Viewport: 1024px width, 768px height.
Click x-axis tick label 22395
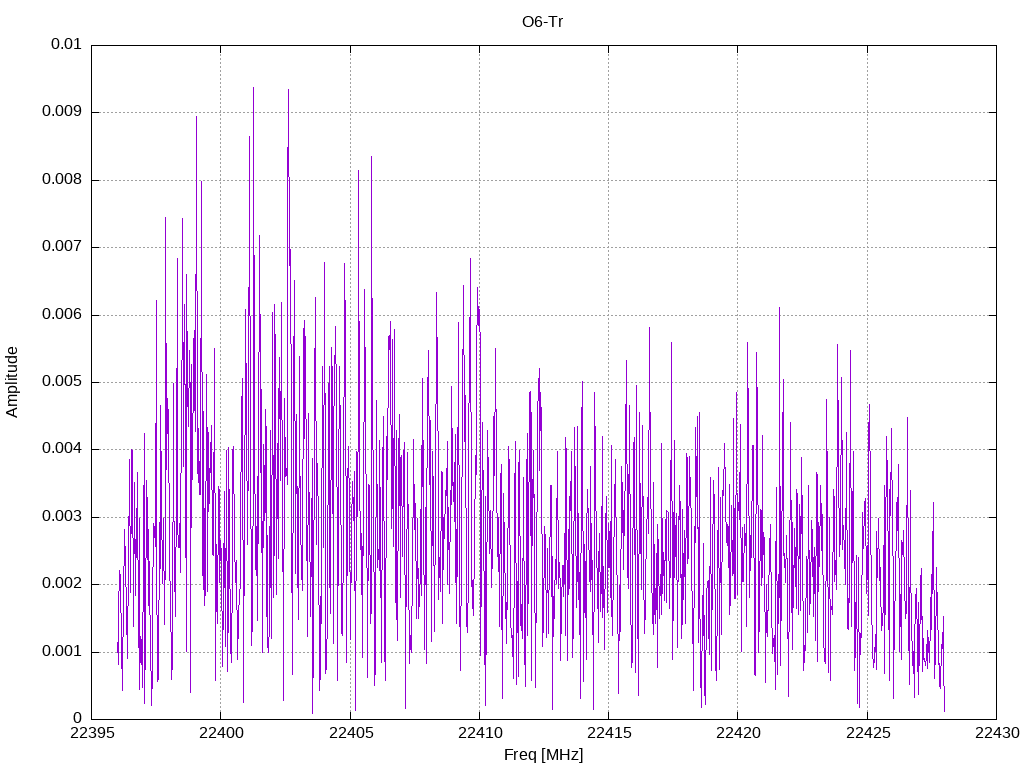point(91,733)
